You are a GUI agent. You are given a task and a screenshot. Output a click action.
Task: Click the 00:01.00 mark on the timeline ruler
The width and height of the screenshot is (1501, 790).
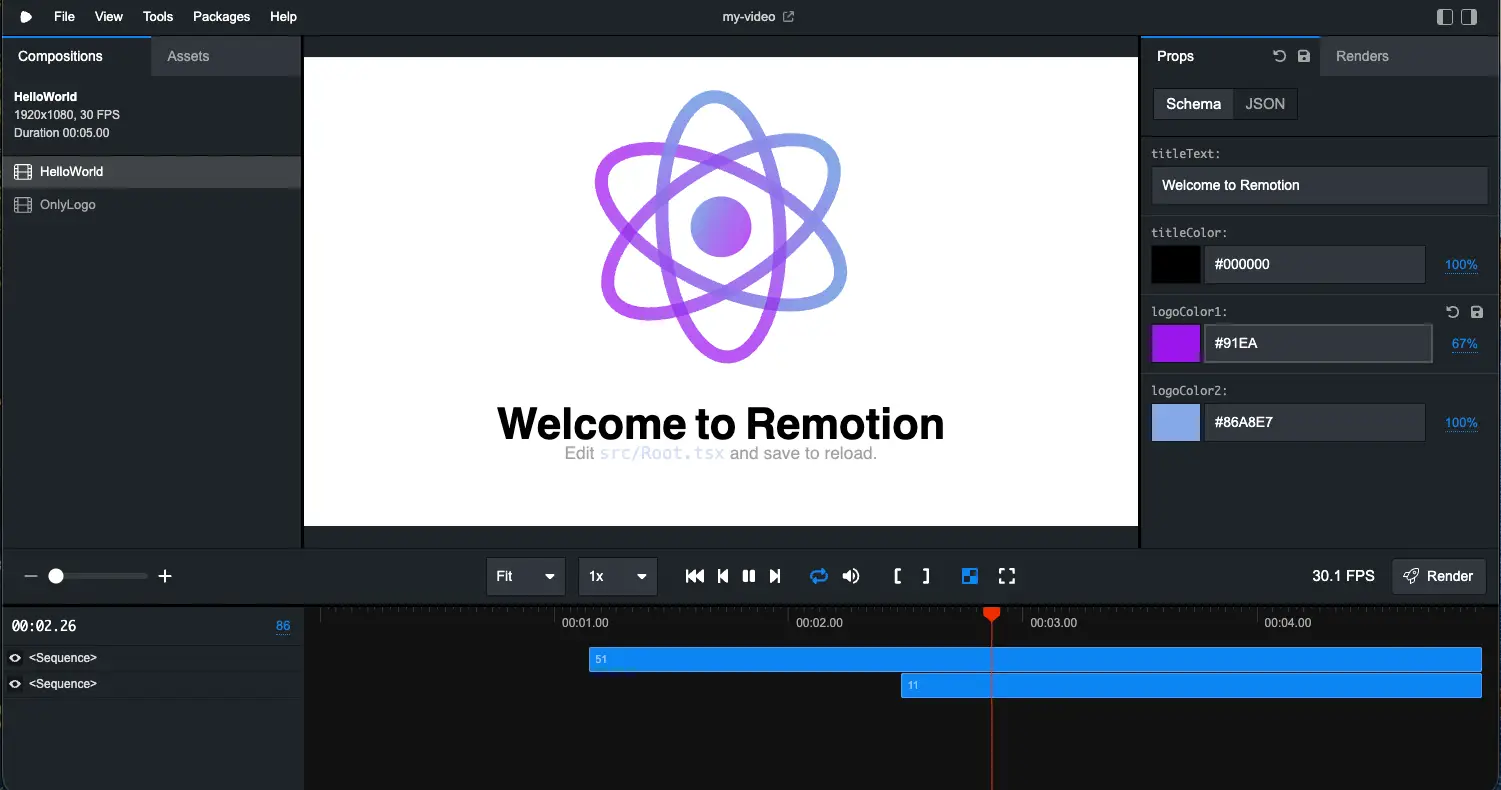click(x=585, y=623)
